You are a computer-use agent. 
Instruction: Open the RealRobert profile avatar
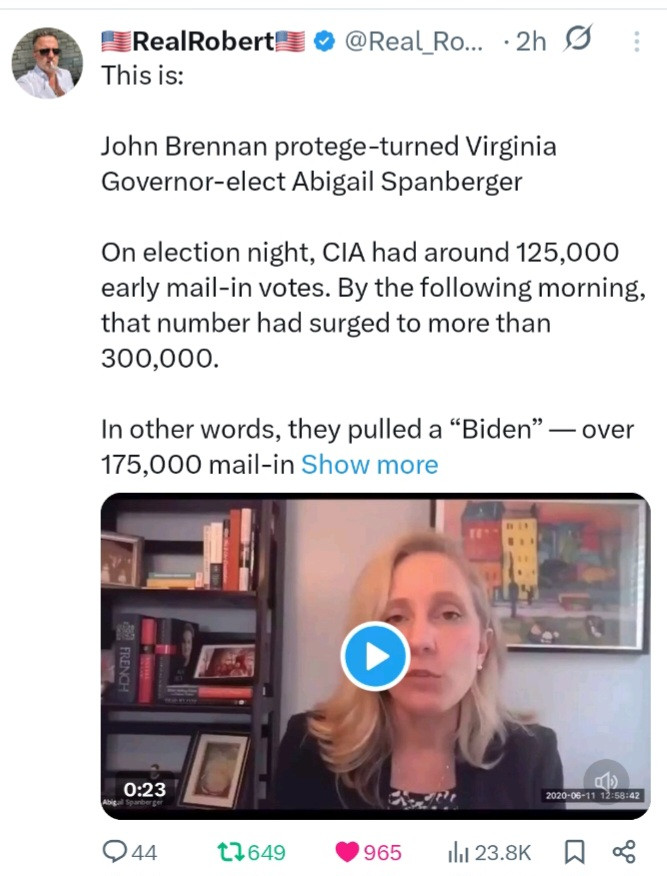pos(47,61)
